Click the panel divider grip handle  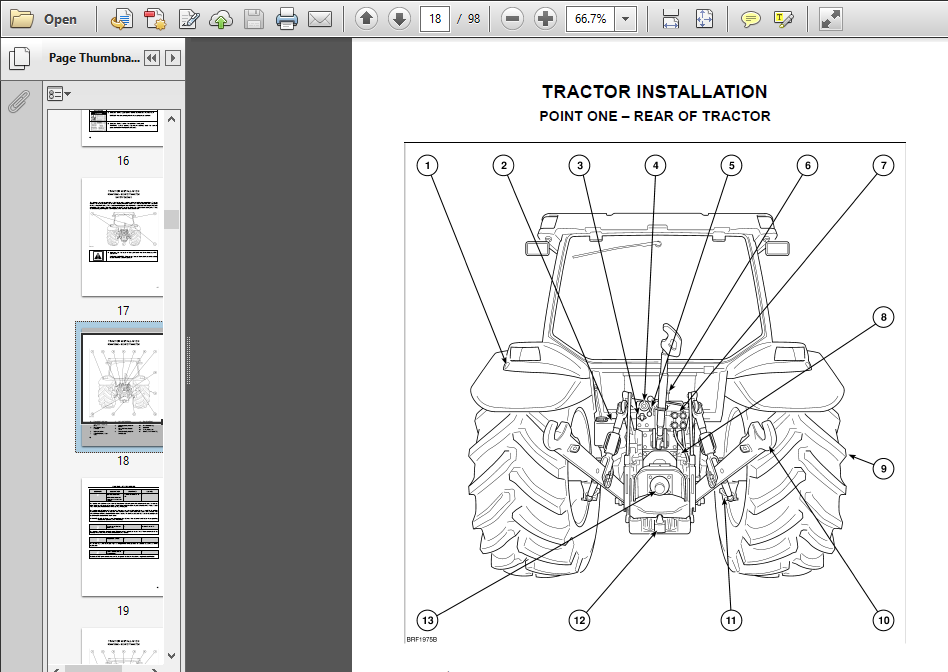pyautogui.click(x=188, y=360)
